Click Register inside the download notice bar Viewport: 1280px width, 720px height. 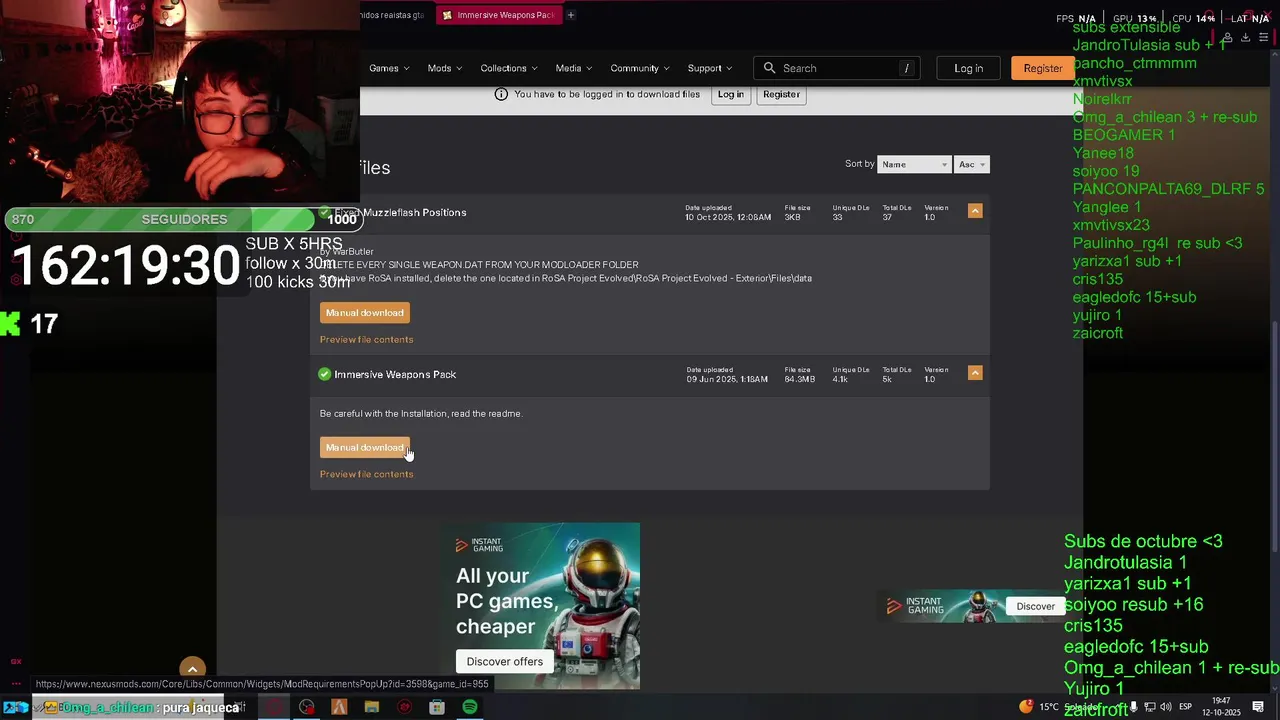tap(781, 94)
